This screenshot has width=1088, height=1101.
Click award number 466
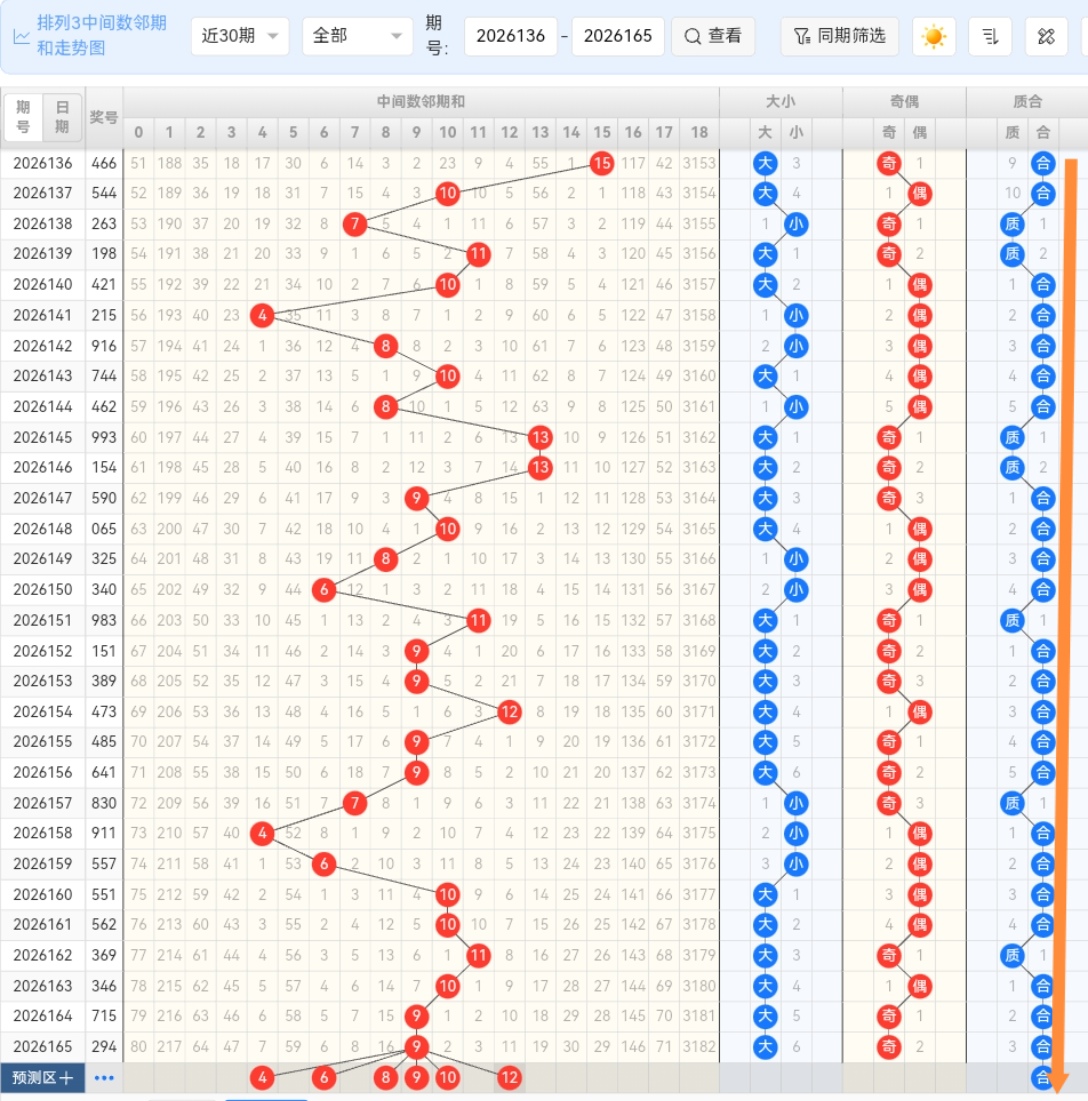tap(104, 164)
